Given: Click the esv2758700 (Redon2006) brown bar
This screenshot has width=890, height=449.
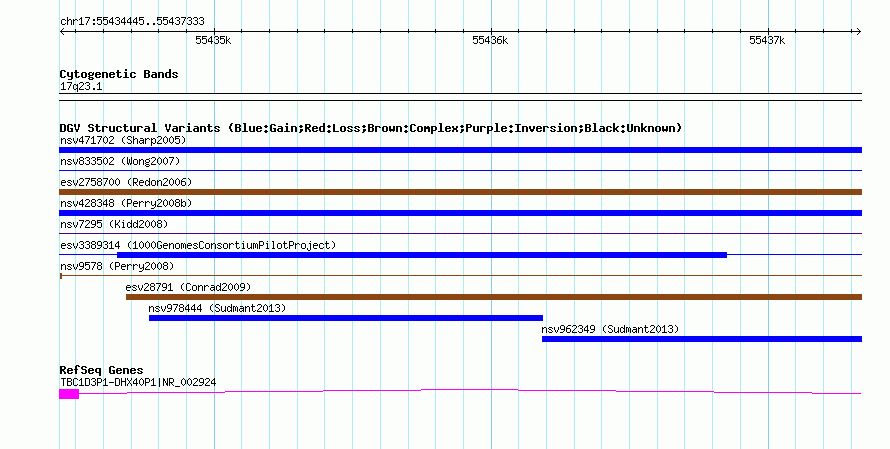Looking at the screenshot, I should point(460,192).
